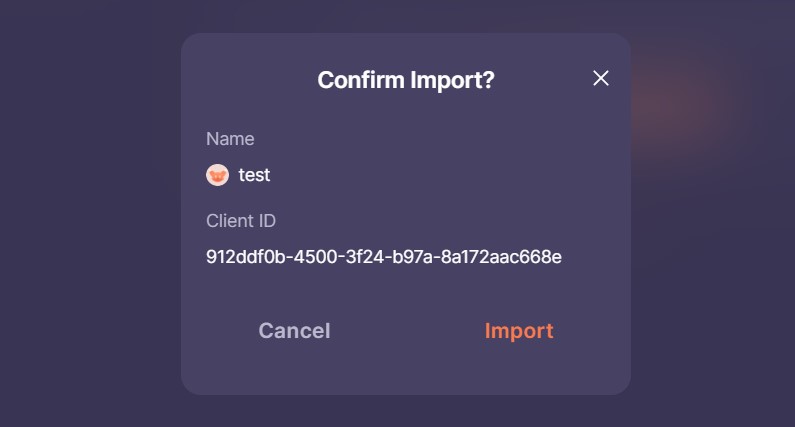Click the 'Client ID' field label

(x=241, y=221)
